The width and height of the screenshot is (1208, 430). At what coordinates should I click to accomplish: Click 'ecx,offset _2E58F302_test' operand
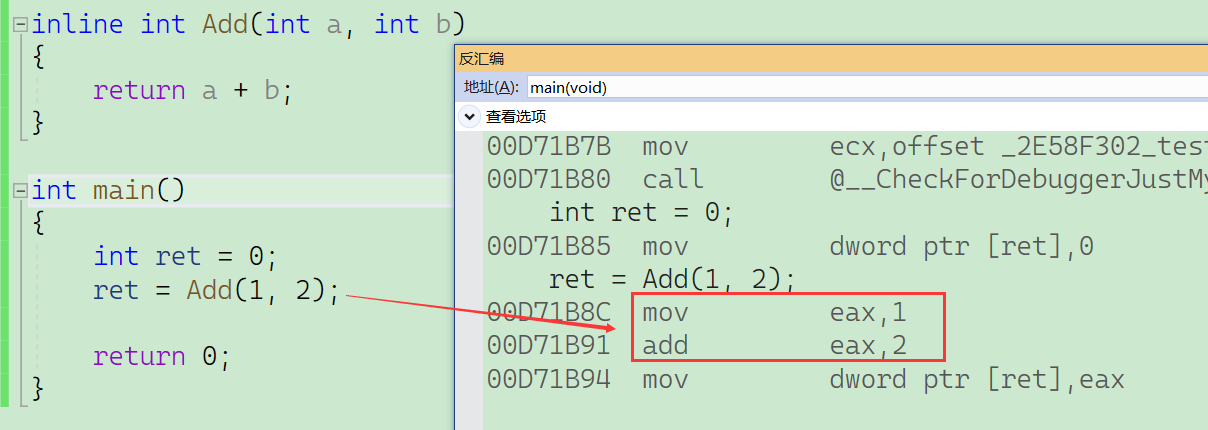pyautogui.click(x=1019, y=147)
